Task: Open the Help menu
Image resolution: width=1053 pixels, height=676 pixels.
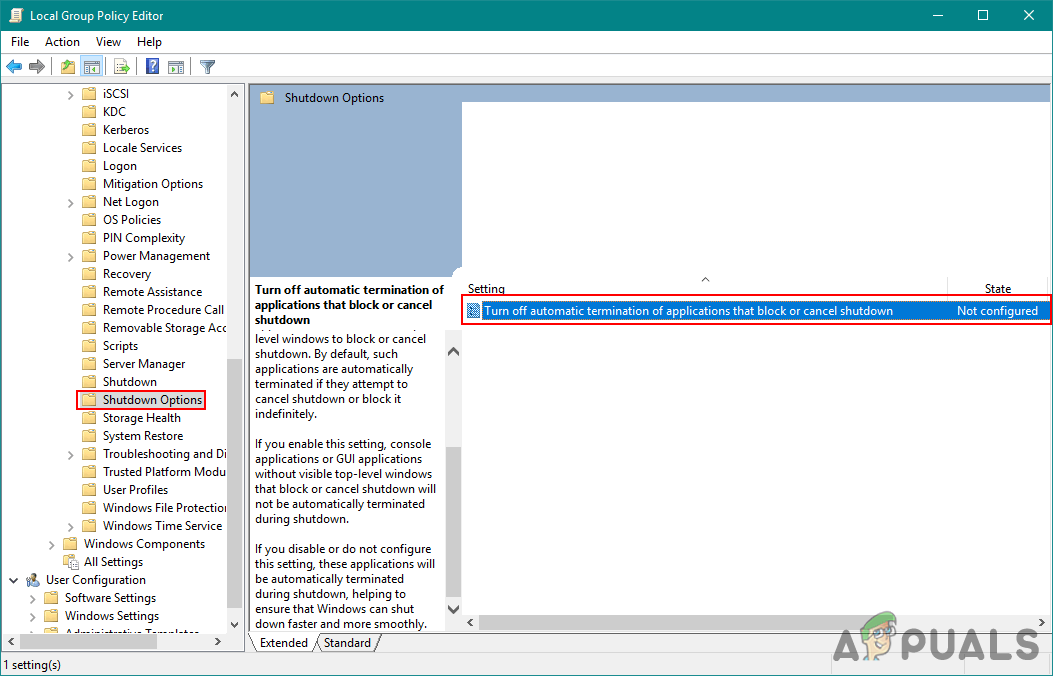Action: pos(149,42)
